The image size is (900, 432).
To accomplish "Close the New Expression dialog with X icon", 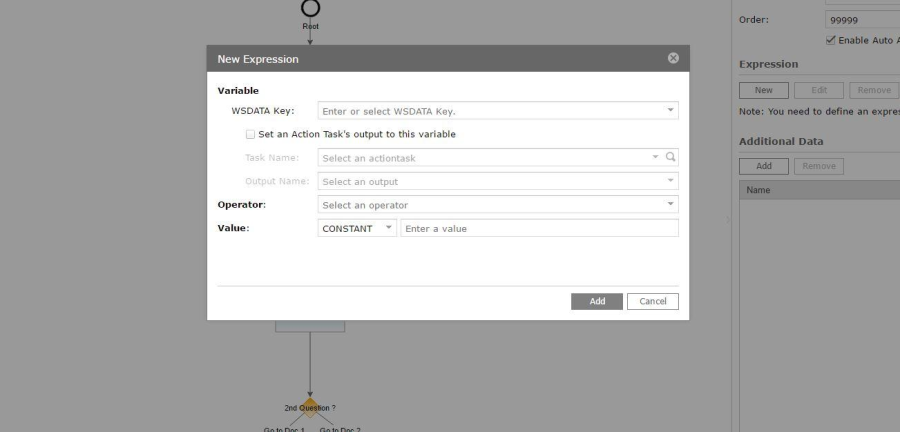I will pyautogui.click(x=673, y=59).
